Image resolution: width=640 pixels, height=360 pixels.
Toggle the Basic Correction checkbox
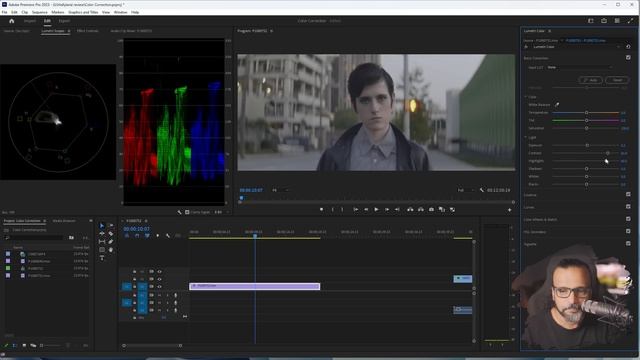pyautogui.click(x=628, y=58)
